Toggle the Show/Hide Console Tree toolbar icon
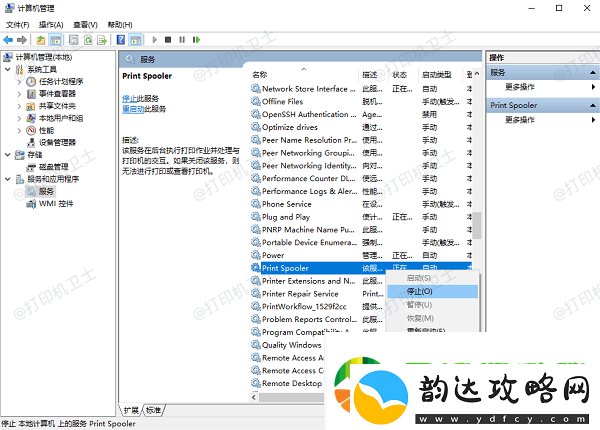Screen dimensions: 600x430 55,40
